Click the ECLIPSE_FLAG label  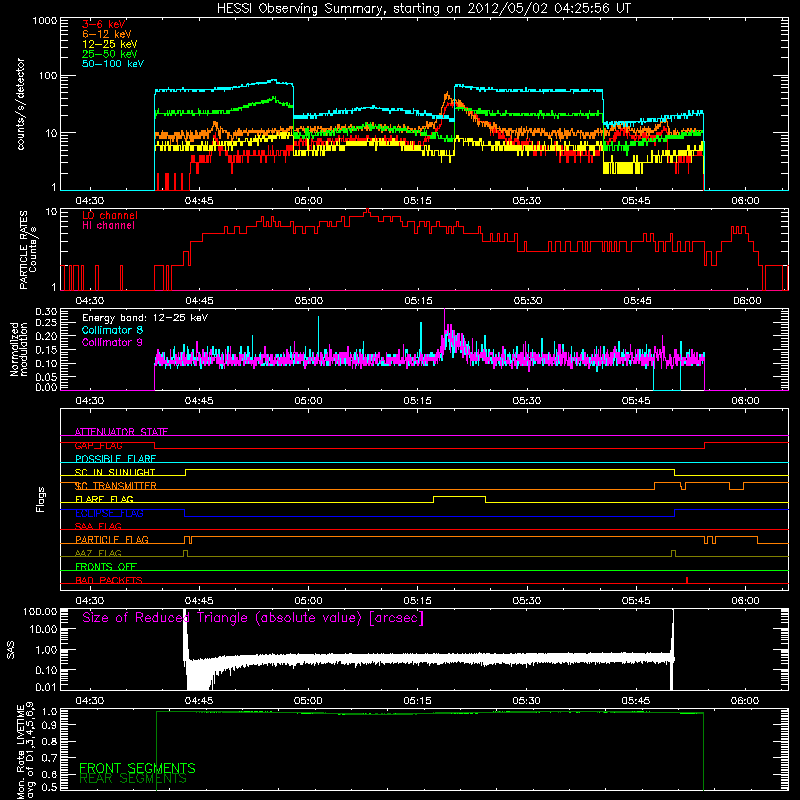point(109,513)
